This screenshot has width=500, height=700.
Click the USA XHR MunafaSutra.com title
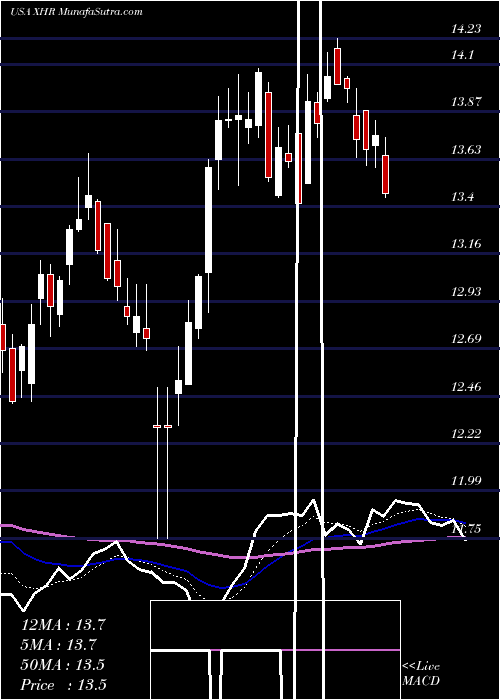[x=76, y=12]
